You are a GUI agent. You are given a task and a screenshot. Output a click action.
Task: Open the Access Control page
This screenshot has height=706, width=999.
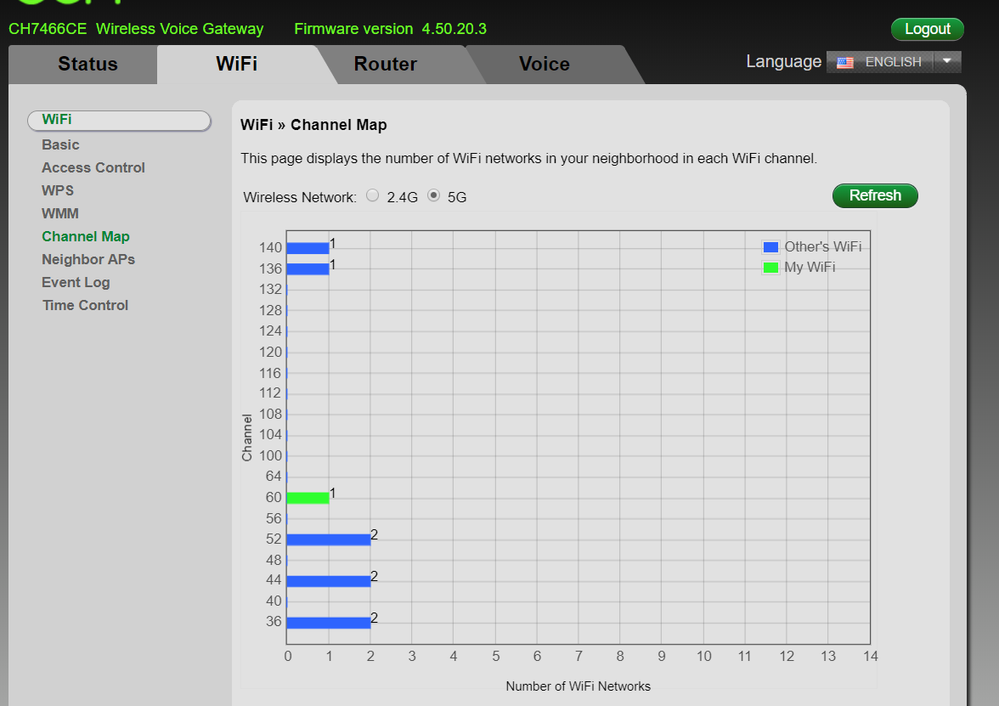(x=93, y=167)
